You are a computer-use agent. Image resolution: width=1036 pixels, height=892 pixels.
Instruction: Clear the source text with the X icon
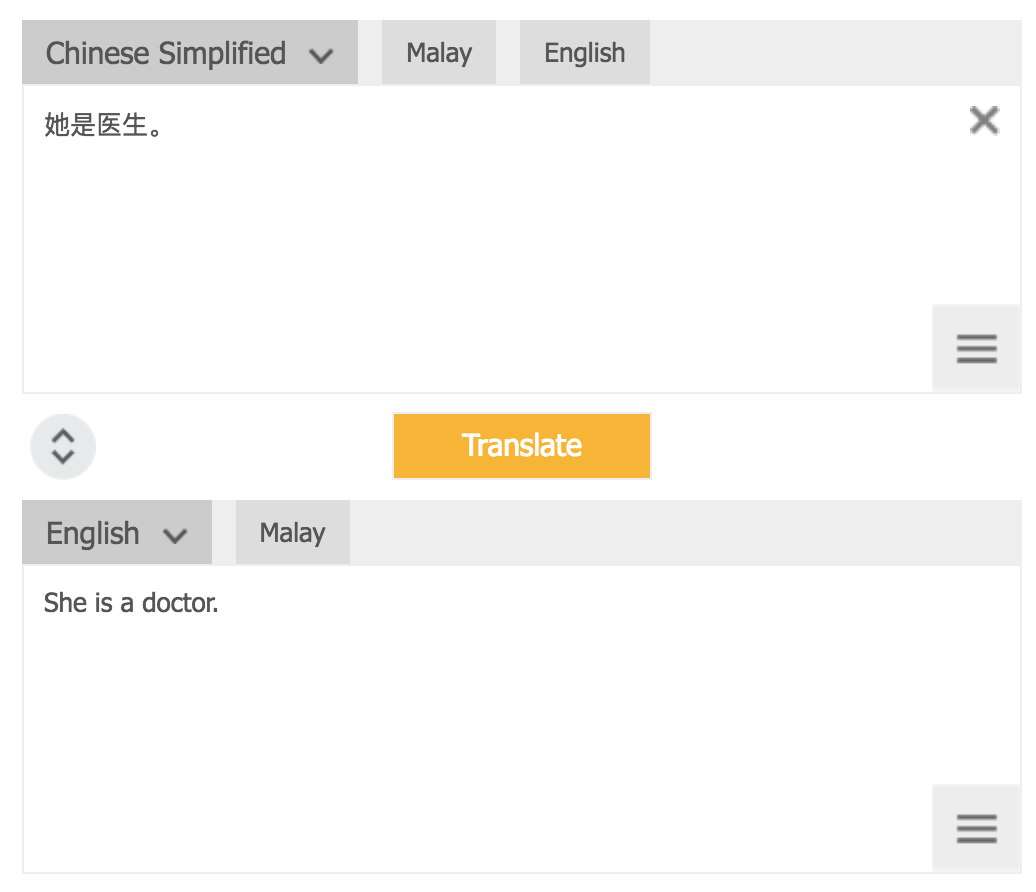[x=984, y=121]
